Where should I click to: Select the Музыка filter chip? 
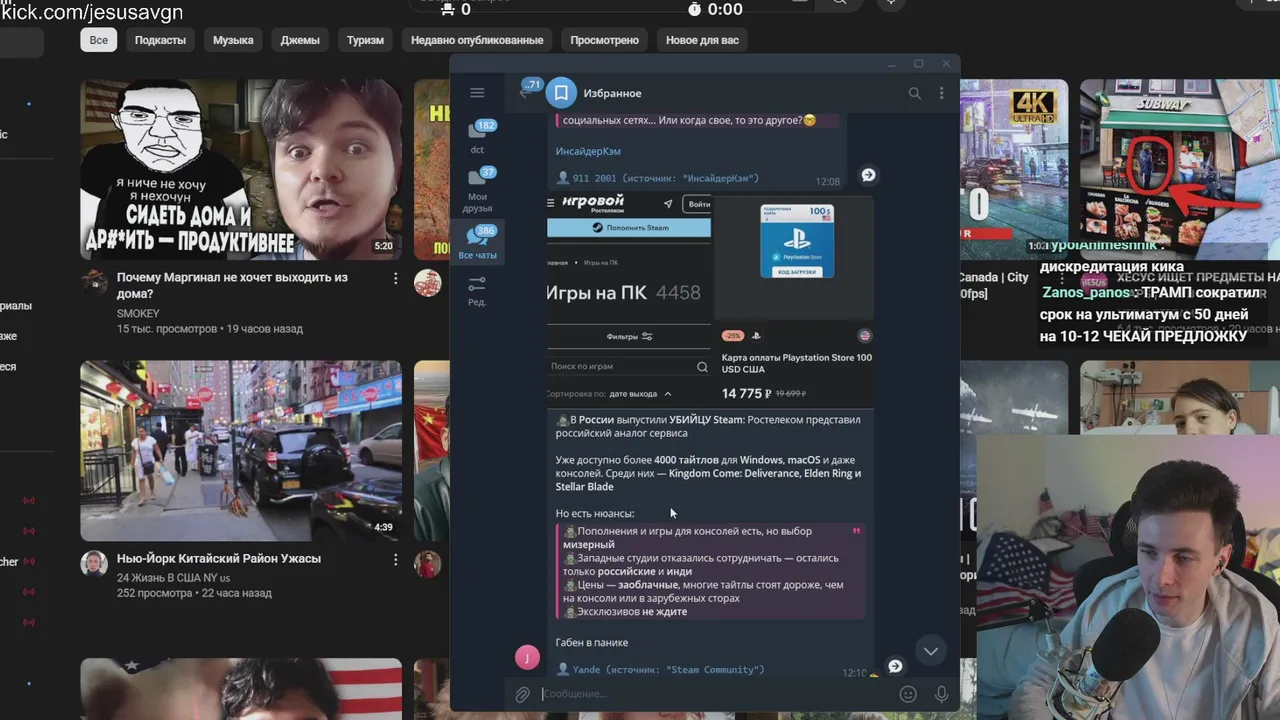(x=233, y=40)
